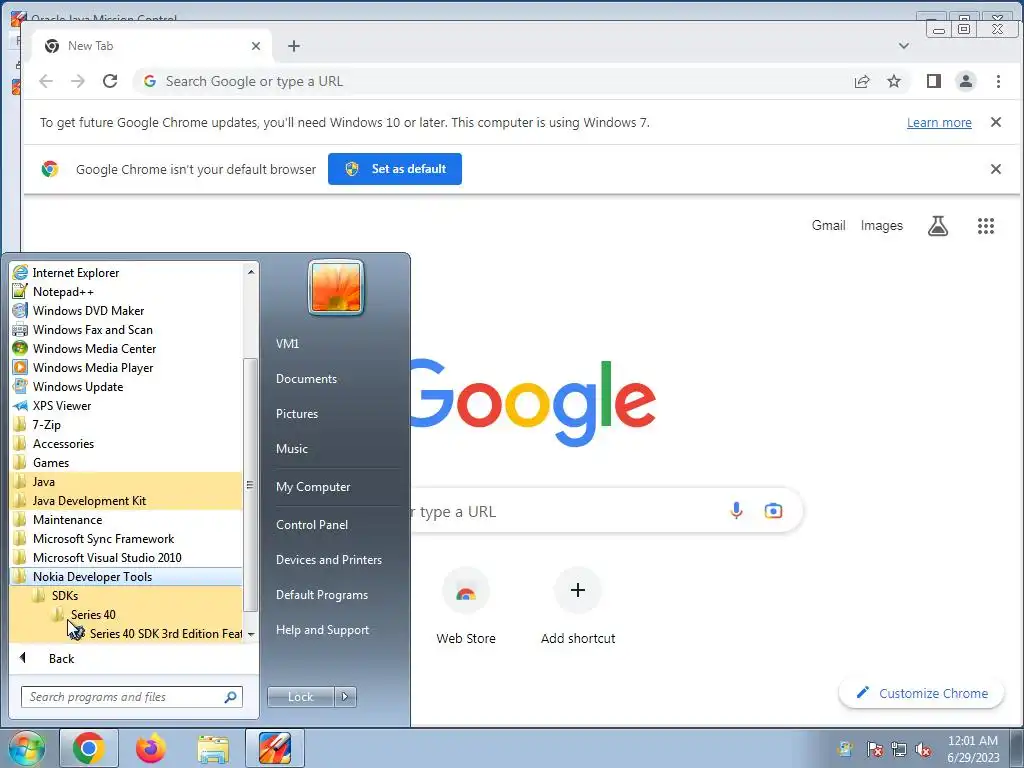Launch Series 40 SDK 3rd Edition
Screen dimensions: 1024x768
point(127,633)
